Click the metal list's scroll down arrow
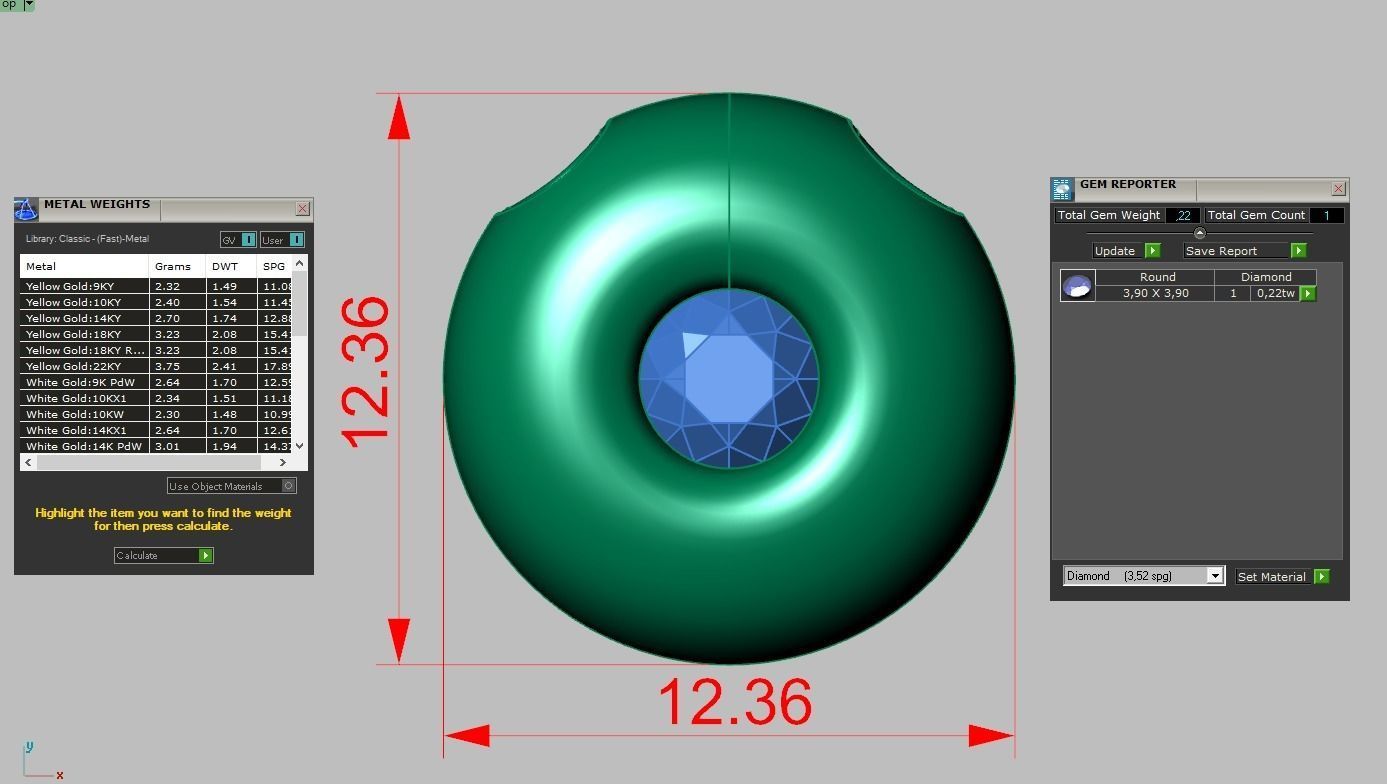The height and width of the screenshot is (784, 1387). point(300,446)
